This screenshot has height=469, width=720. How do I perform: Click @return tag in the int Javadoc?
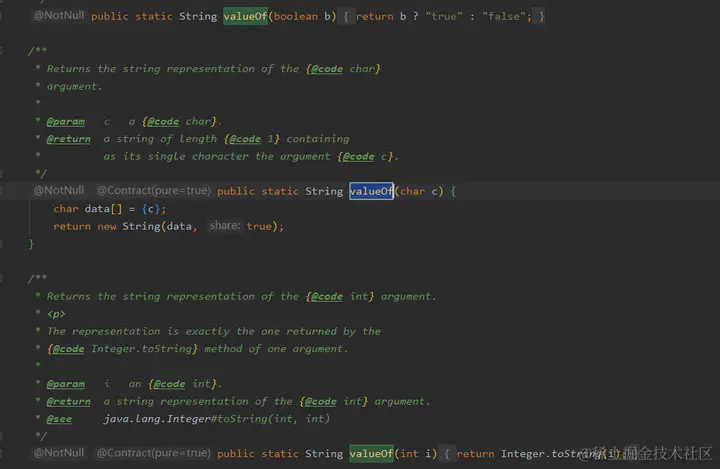tap(68, 401)
